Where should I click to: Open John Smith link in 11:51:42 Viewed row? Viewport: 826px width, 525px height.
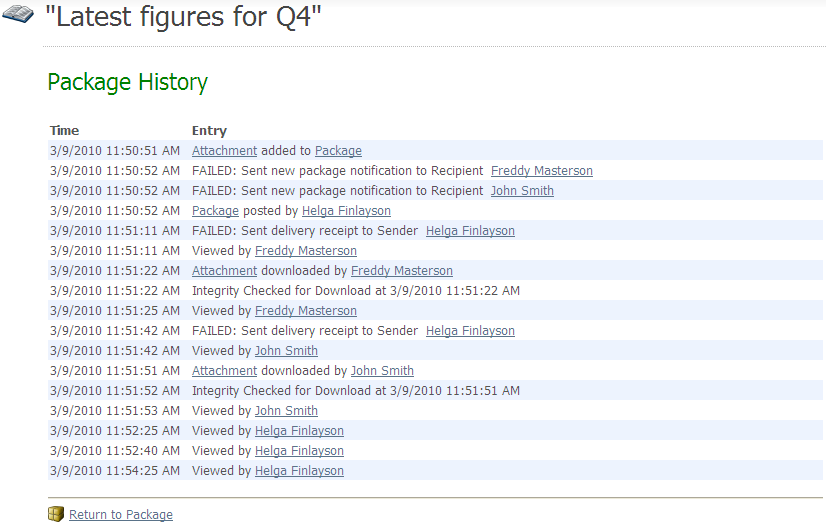point(286,351)
